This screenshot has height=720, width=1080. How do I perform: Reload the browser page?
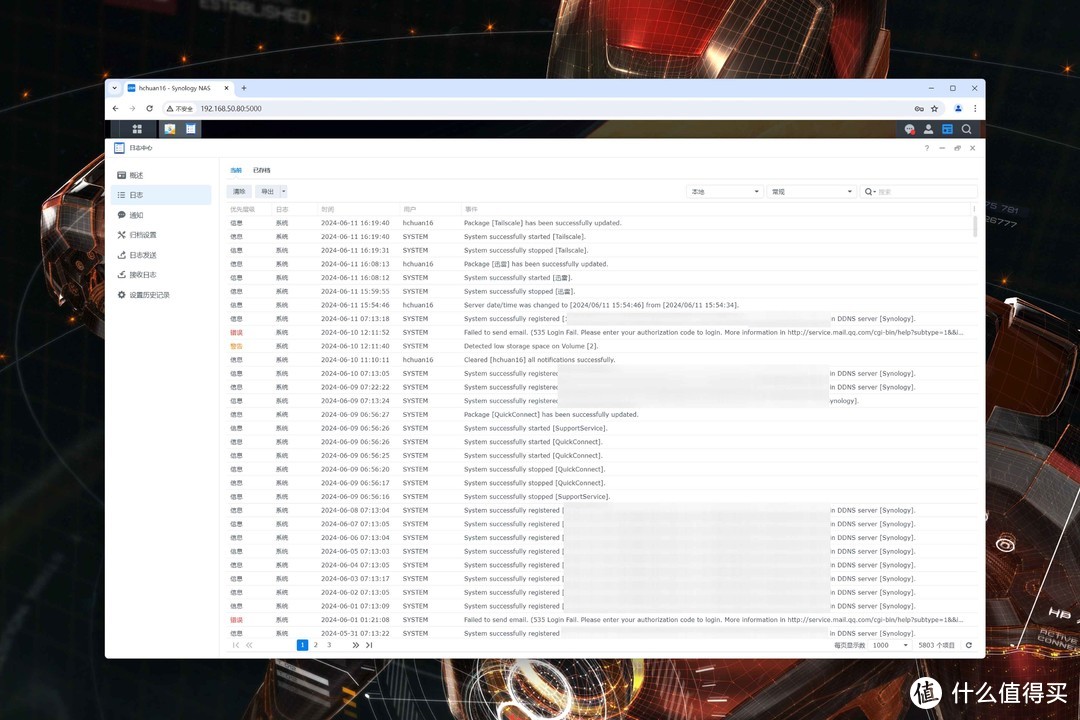tap(151, 108)
